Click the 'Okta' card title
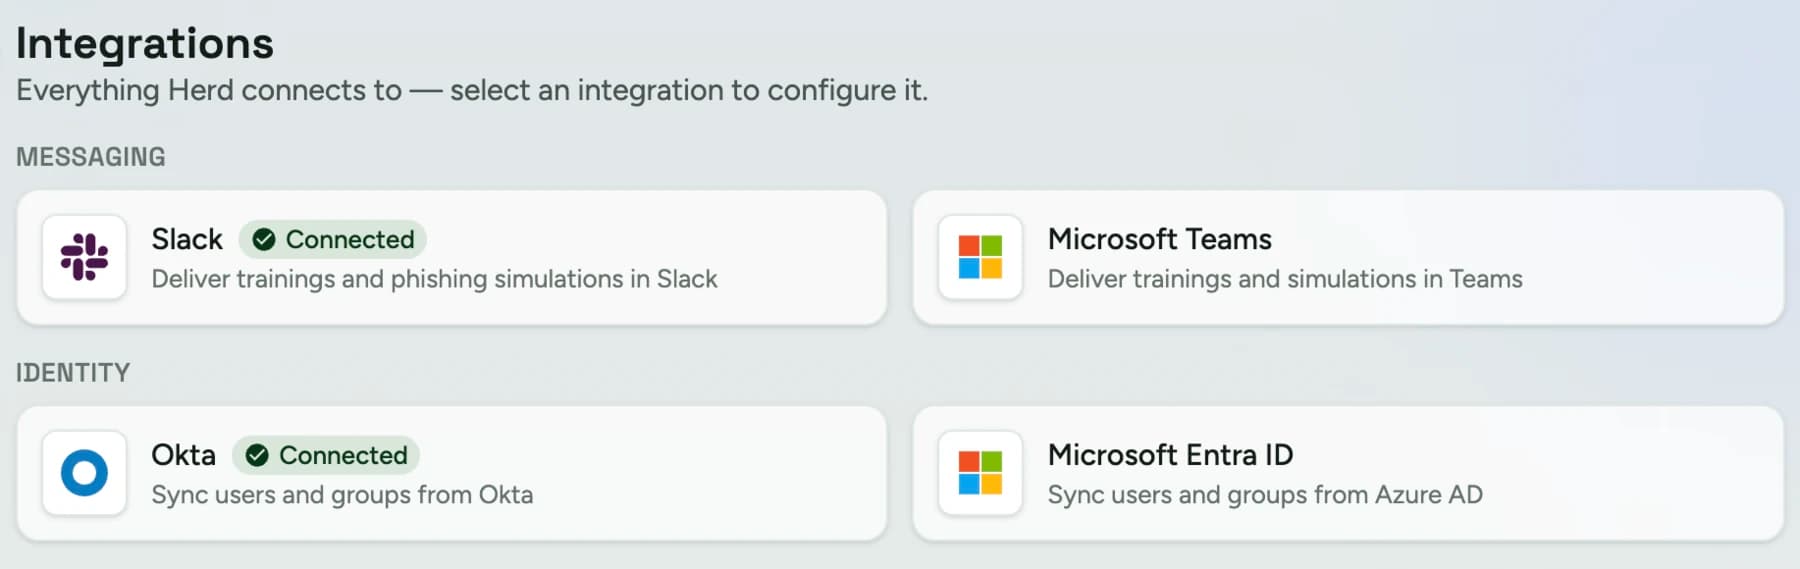This screenshot has height=569, width=1800. click(x=183, y=455)
